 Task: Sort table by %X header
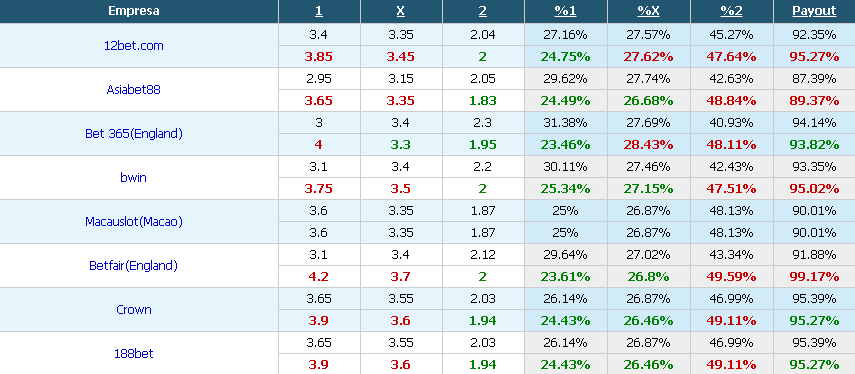pyautogui.click(x=648, y=11)
